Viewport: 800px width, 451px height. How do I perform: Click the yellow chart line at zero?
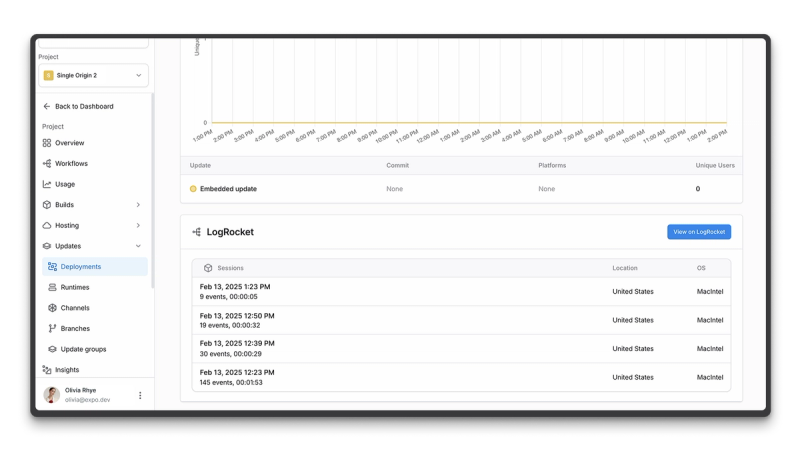(469, 122)
